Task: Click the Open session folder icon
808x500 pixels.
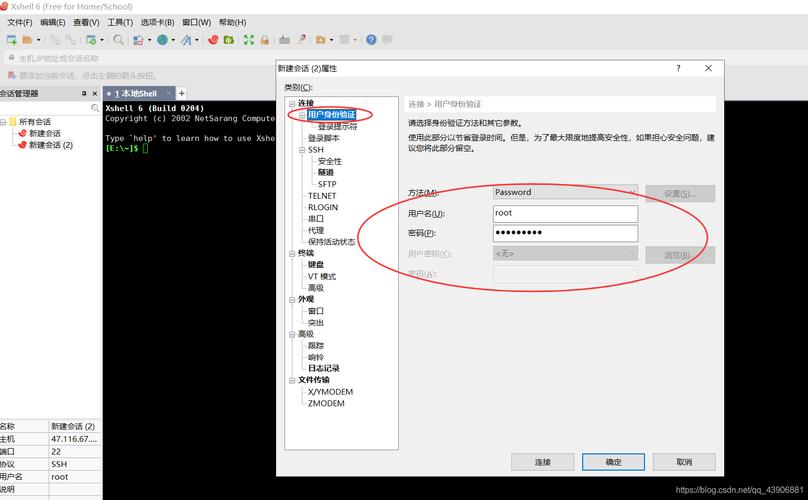Action: click(x=27, y=40)
